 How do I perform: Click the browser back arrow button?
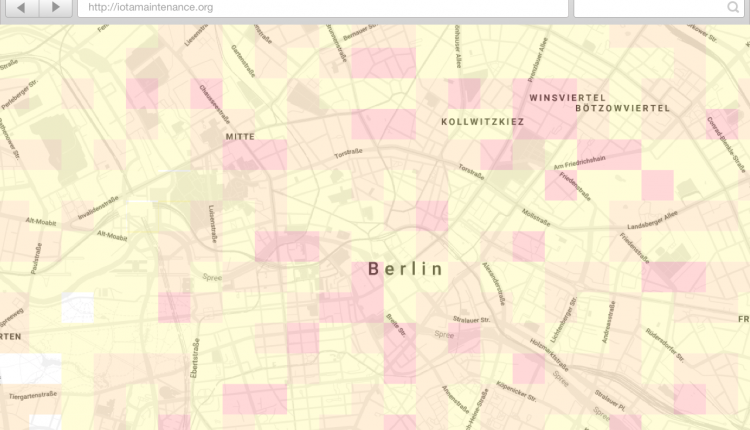click(22, 8)
